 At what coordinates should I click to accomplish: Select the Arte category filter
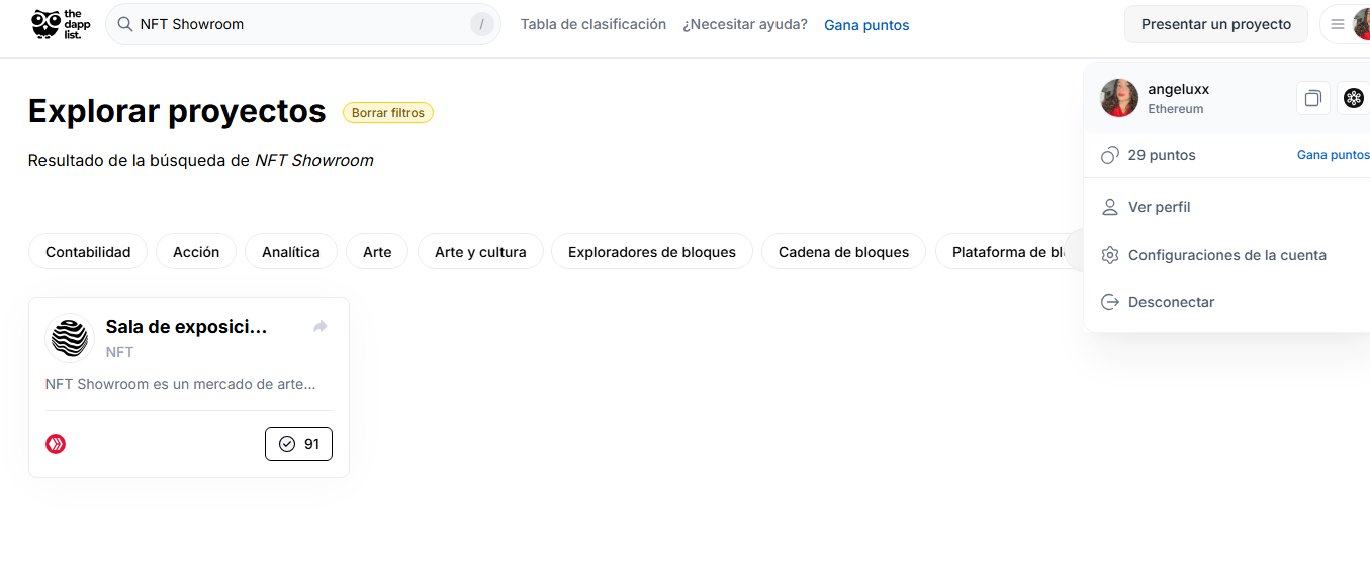(x=377, y=252)
